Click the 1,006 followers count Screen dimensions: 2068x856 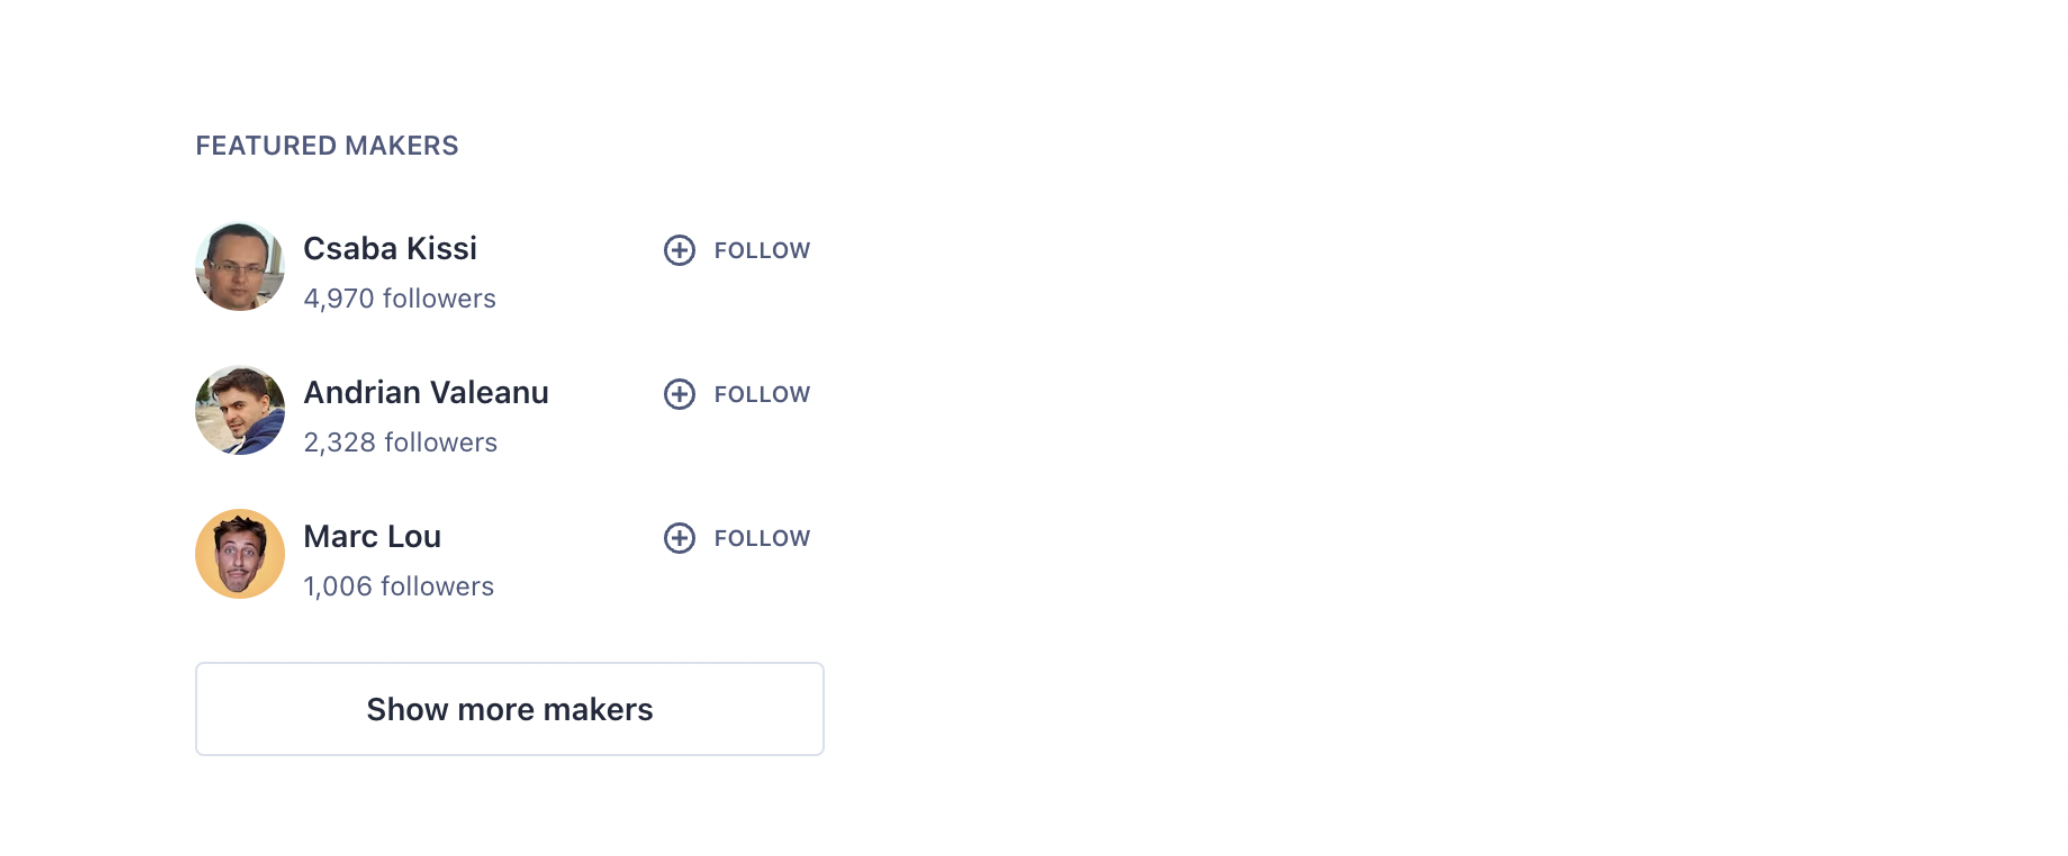pyautogui.click(x=398, y=587)
